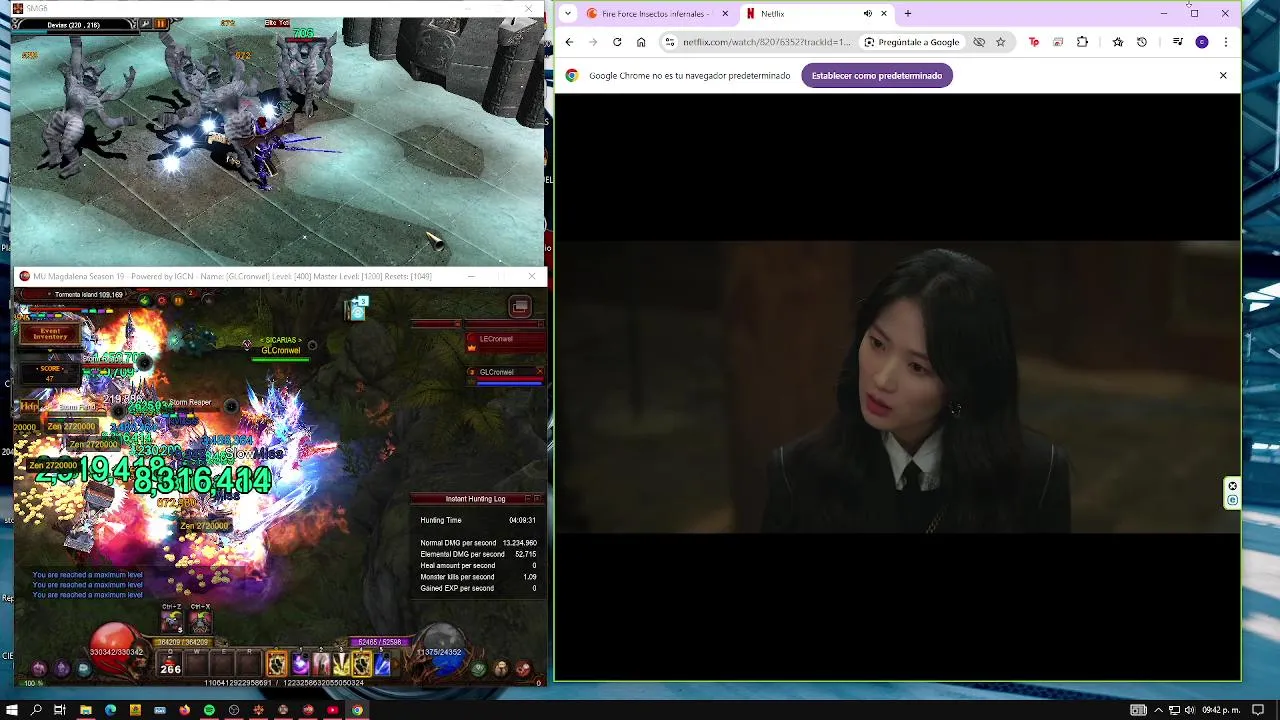The width and height of the screenshot is (1280, 720).
Task: Show hidden system tray icons
Action: [x=1159, y=710]
